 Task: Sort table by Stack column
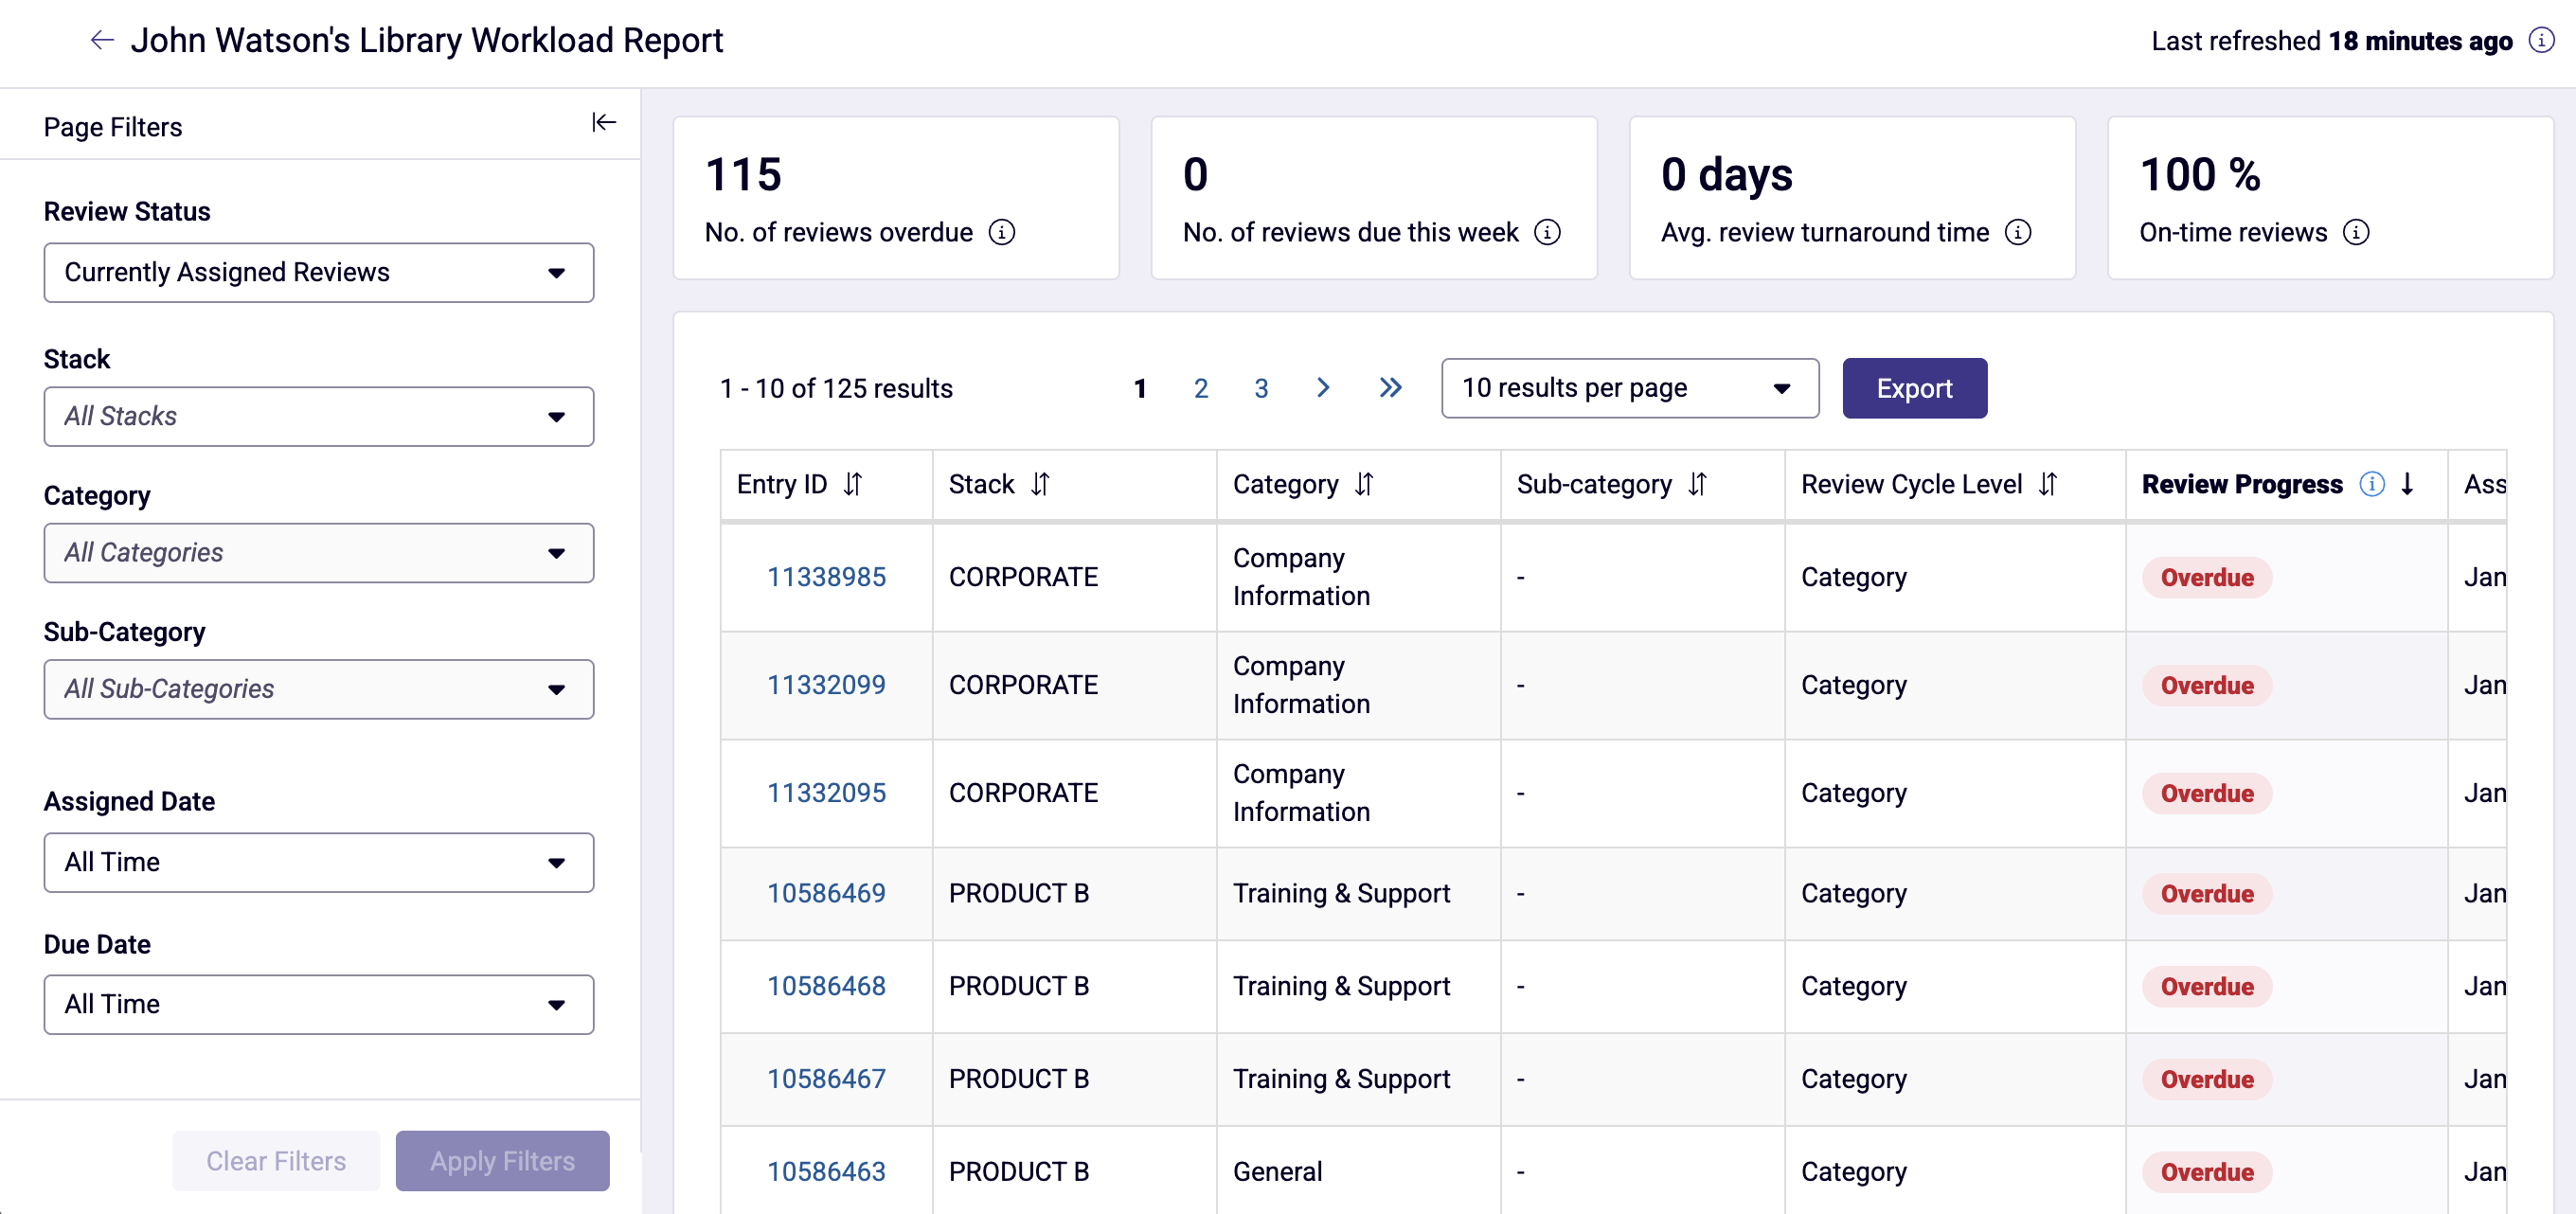(1040, 484)
